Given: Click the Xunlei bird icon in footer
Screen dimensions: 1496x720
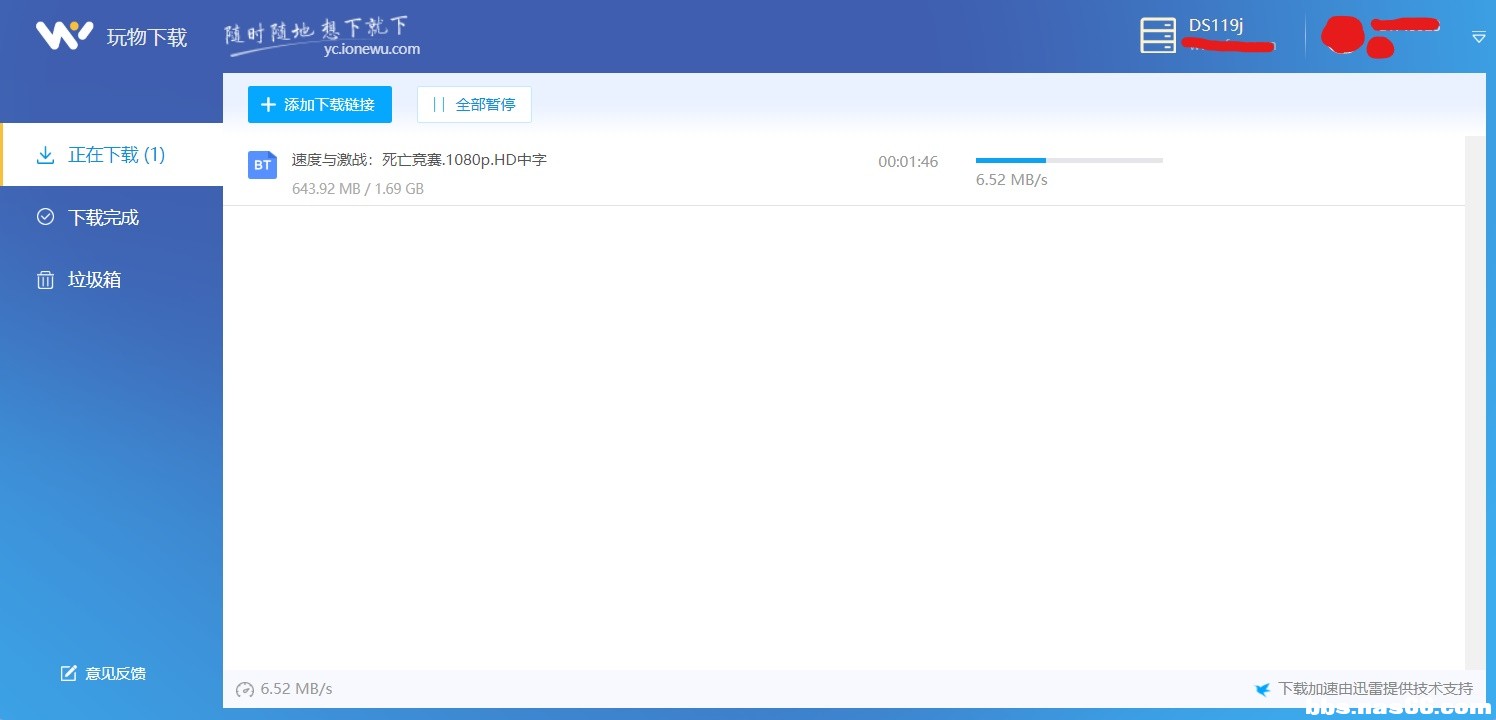Looking at the screenshot, I should [1263, 689].
